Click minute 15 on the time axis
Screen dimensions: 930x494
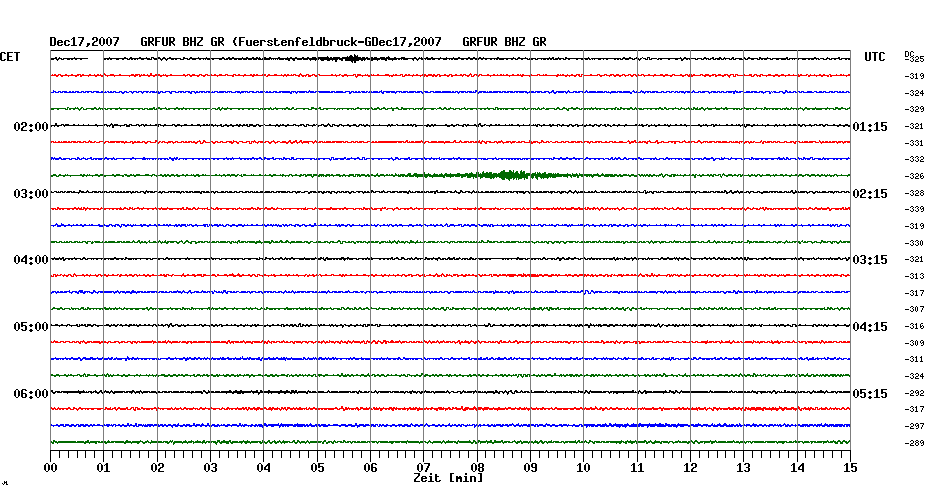tap(850, 468)
